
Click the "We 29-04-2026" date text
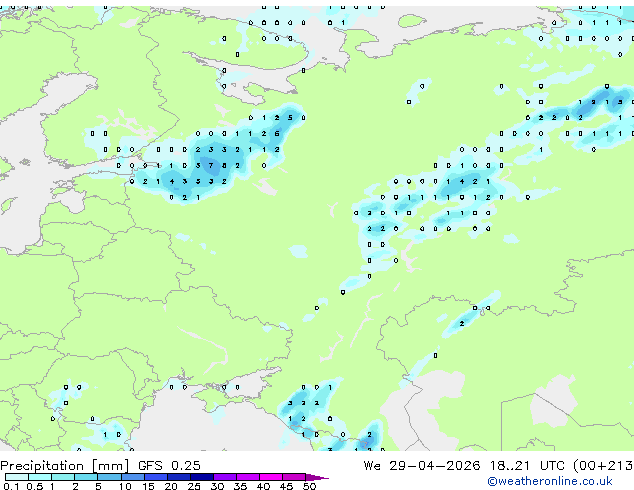(422, 465)
